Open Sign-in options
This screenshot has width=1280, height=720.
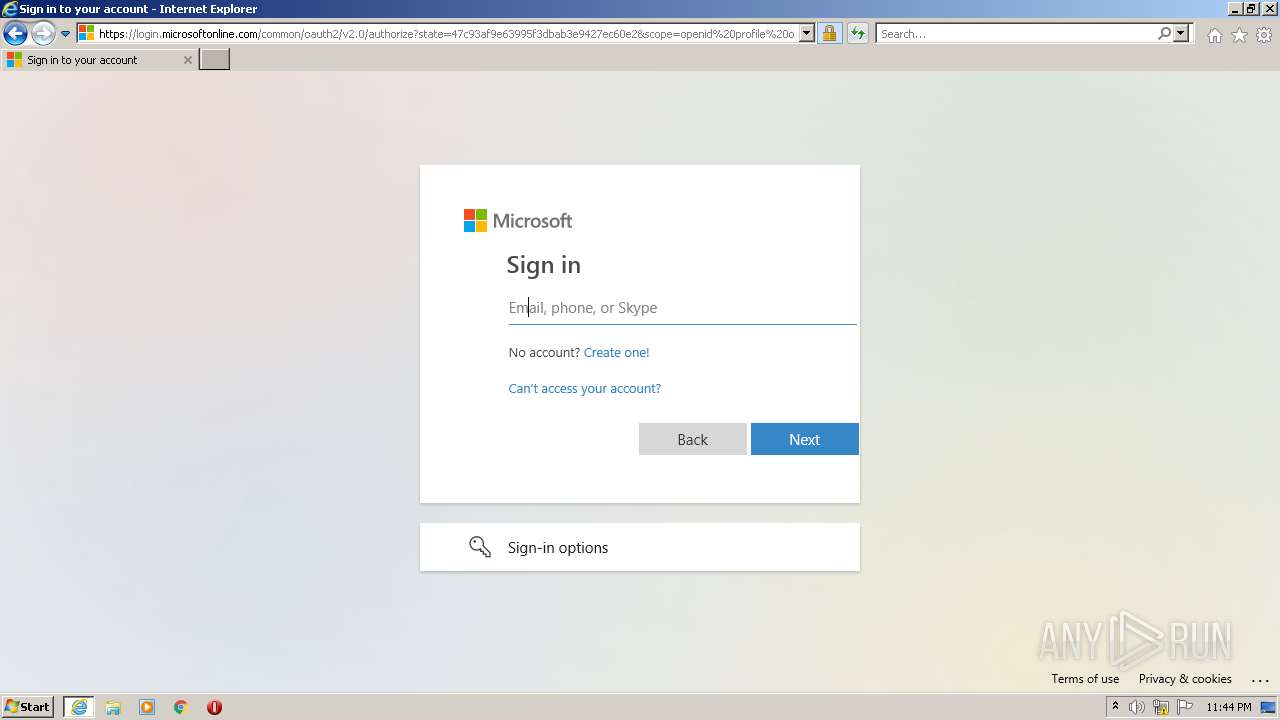point(640,547)
